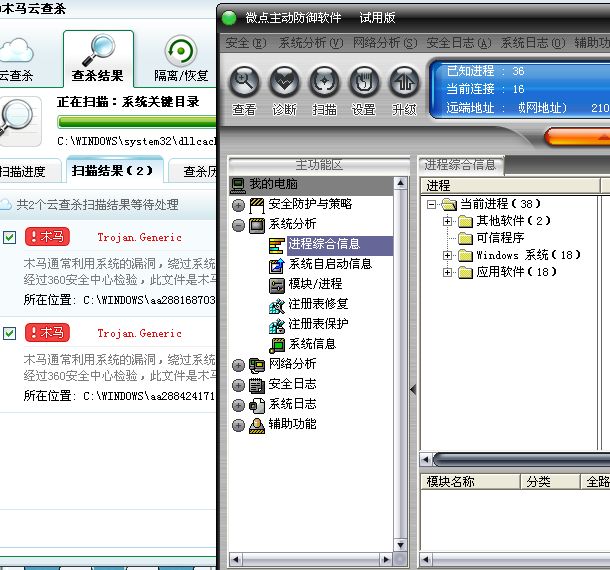Click the process list horizontal scrollbar thumb
This screenshot has width=610, height=570.
(521, 460)
